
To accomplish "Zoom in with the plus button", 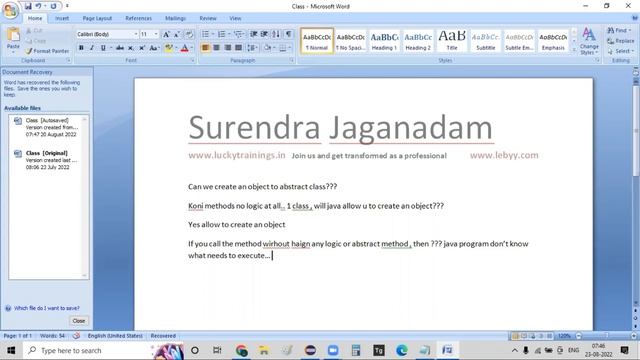I will click(633, 336).
